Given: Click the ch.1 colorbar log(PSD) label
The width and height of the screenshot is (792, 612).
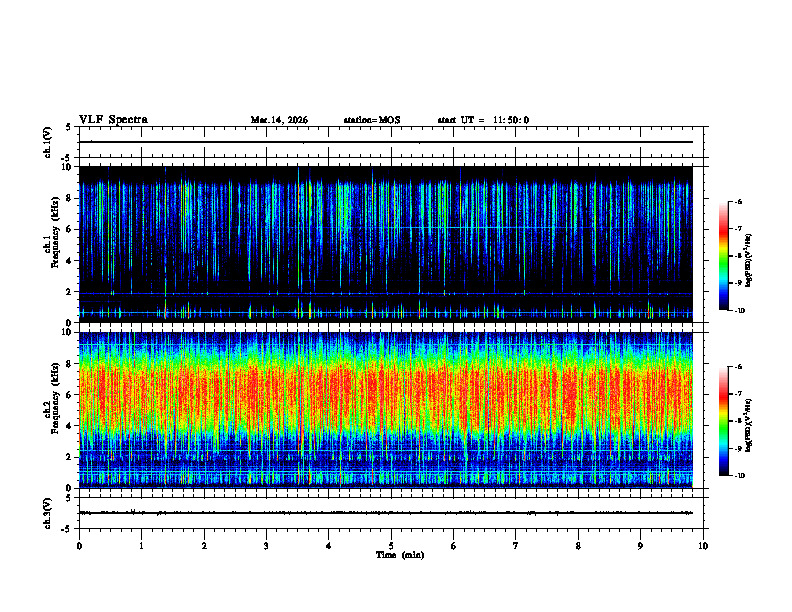Looking at the screenshot, I should pyautogui.click(x=749, y=260).
